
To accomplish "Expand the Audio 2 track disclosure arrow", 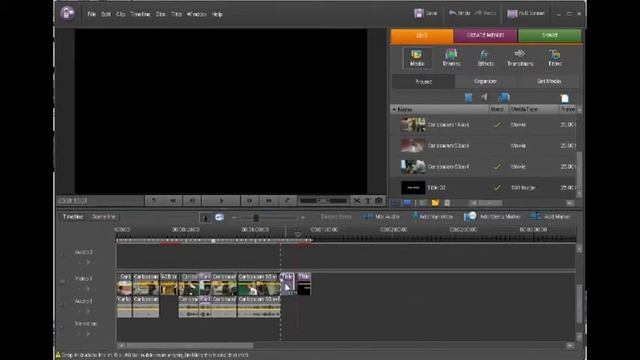I will 88,262.
